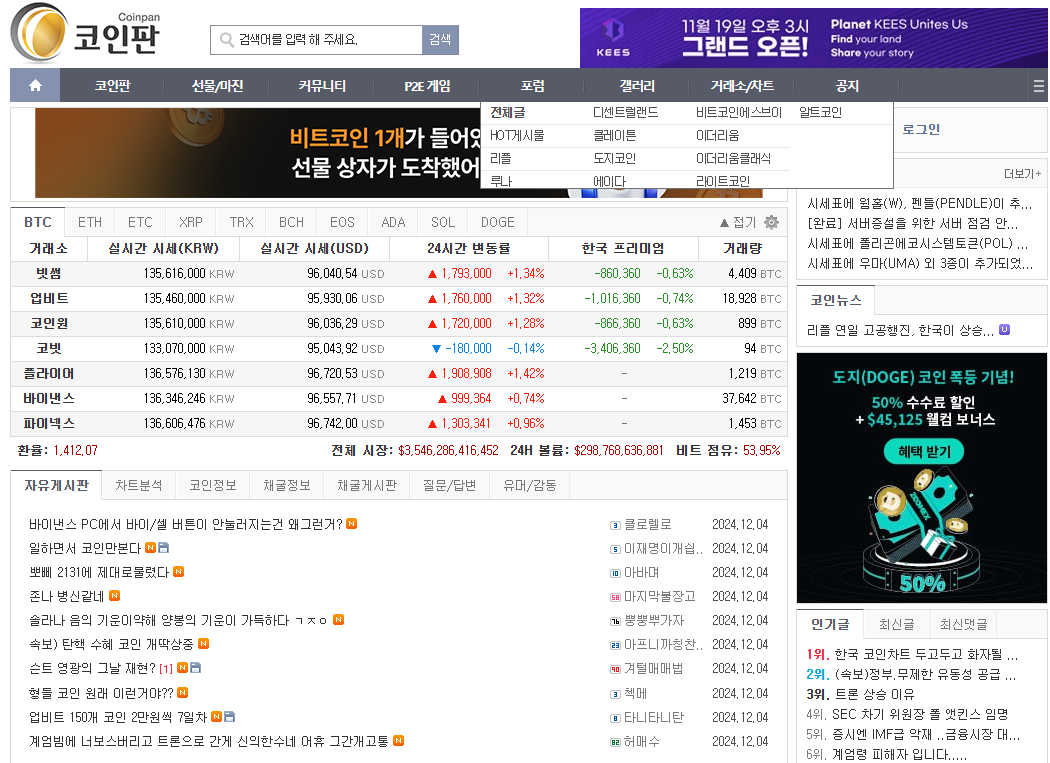The image size is (1050, 763).
Task: Select 비트코인에스브이 in forum dropdown
Action: pos(739,113)
